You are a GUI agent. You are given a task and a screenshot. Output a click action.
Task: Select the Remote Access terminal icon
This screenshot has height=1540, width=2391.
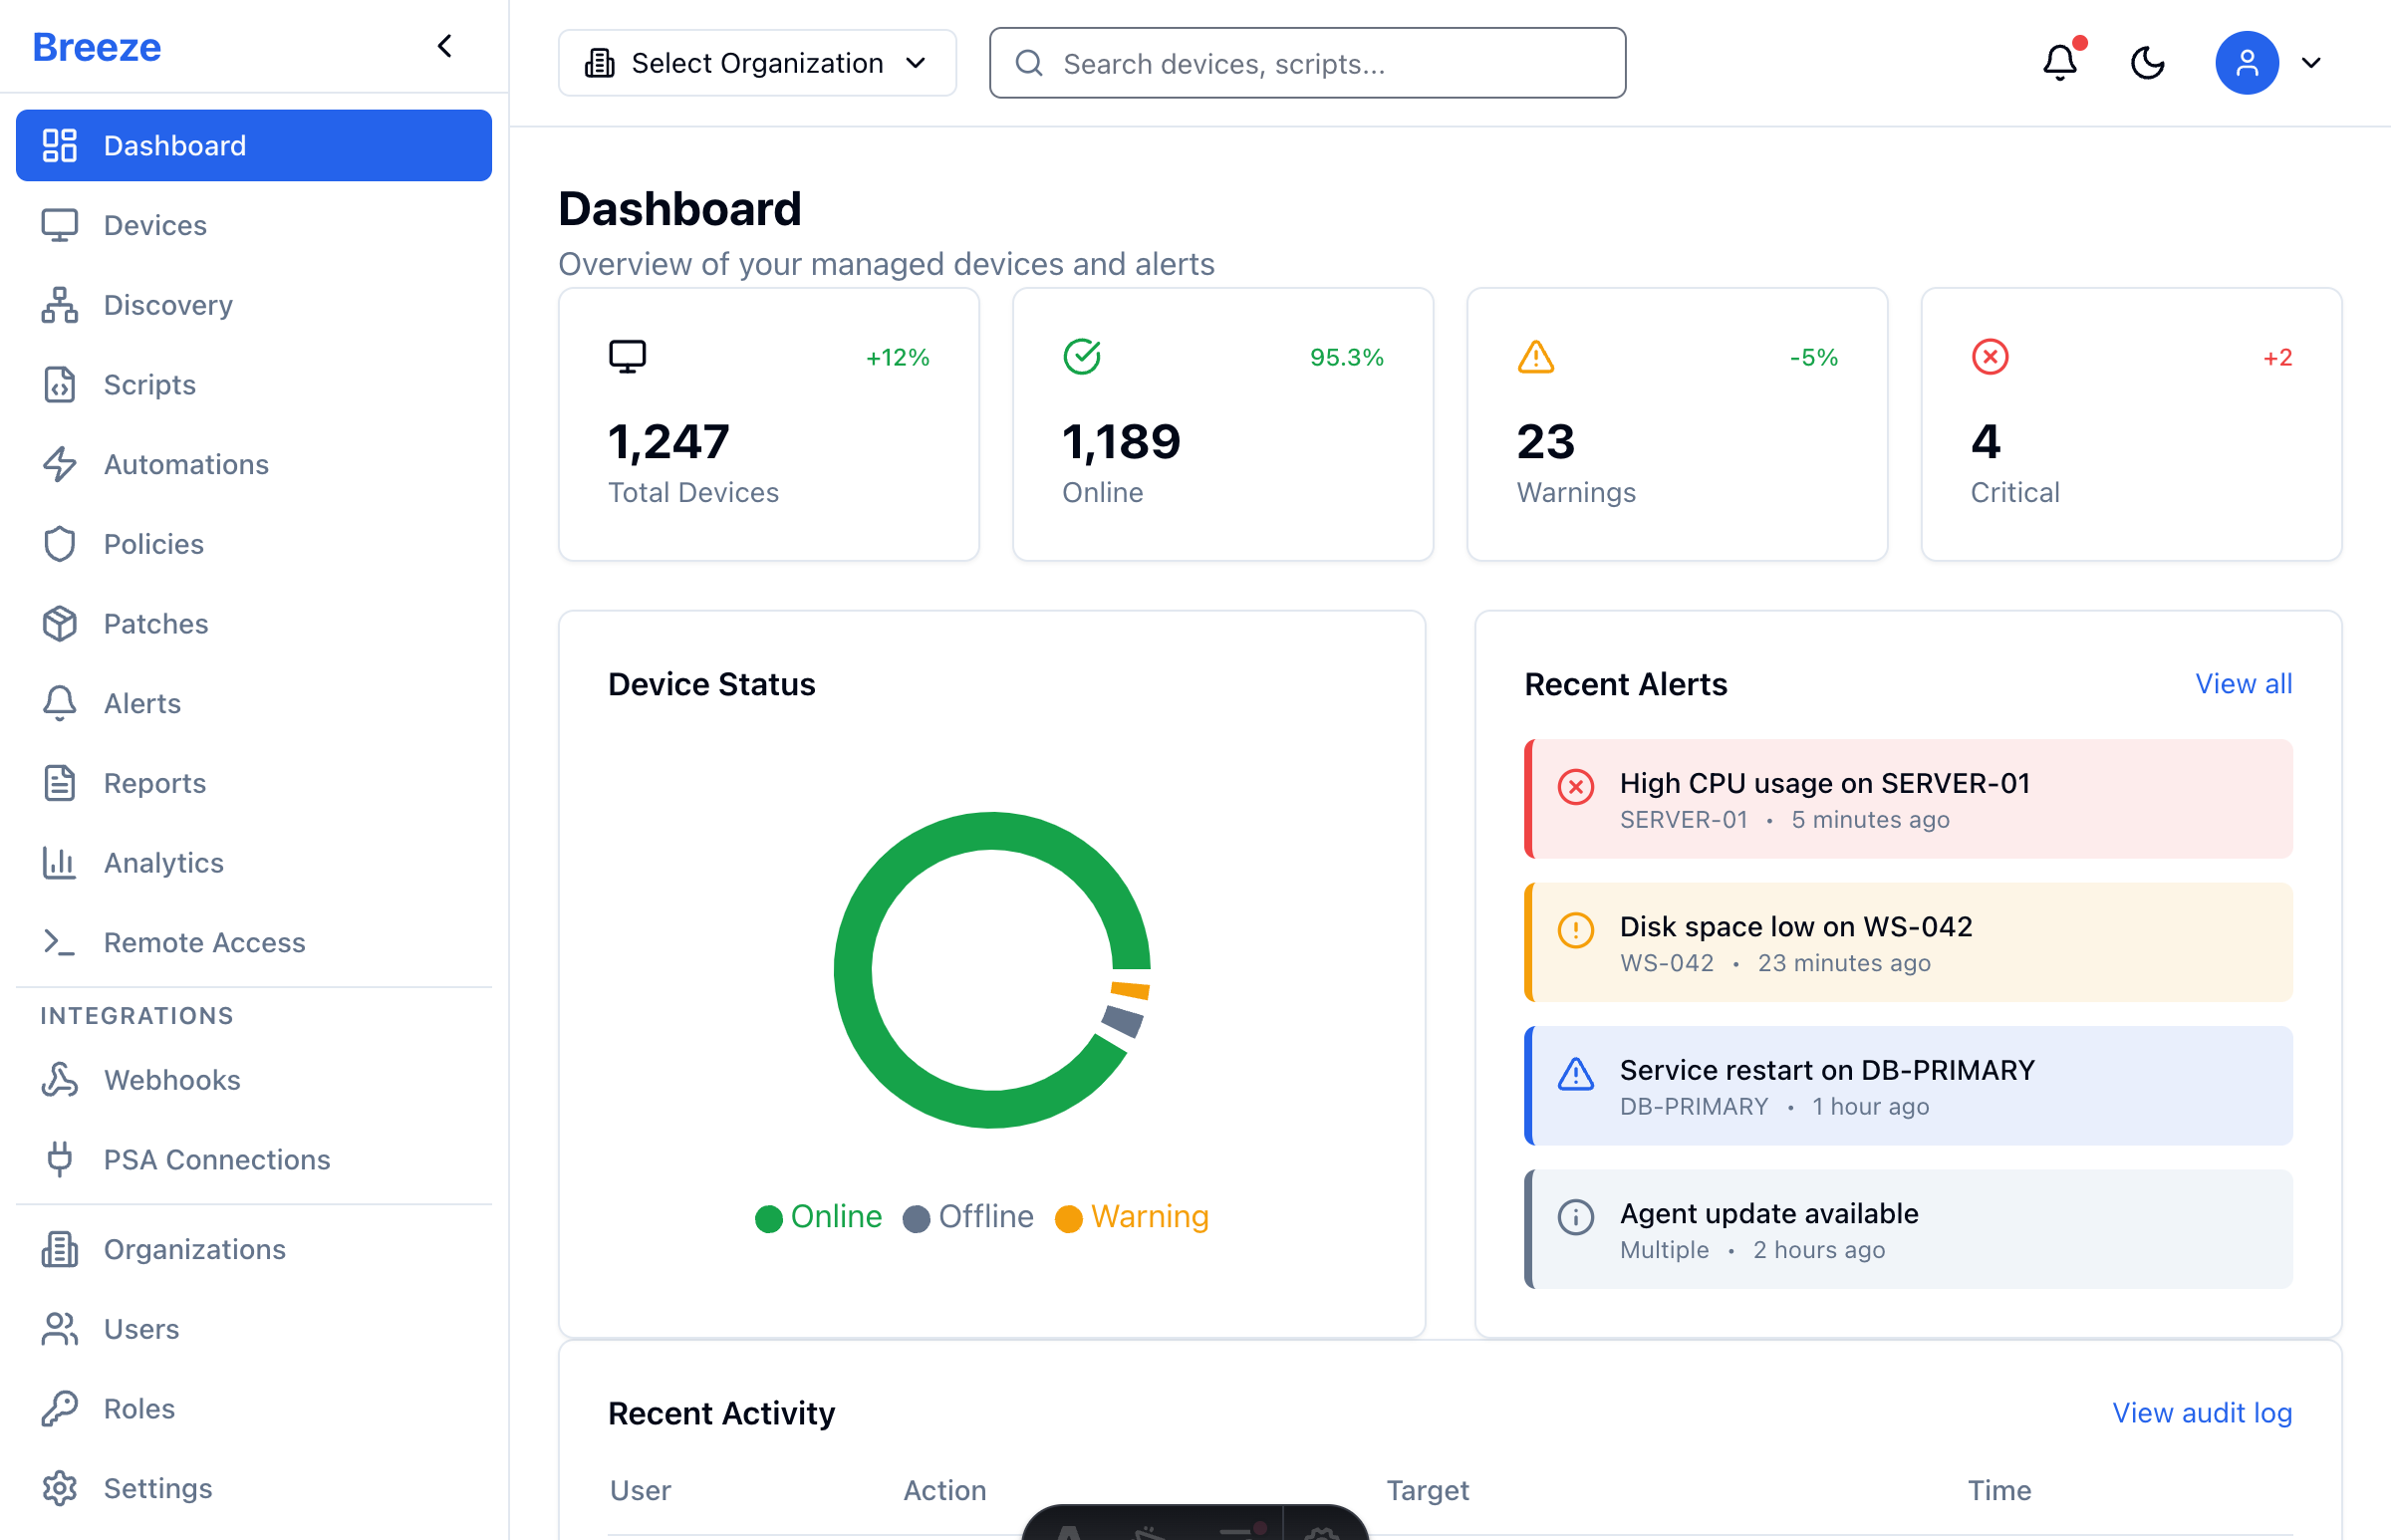[59, 942]
